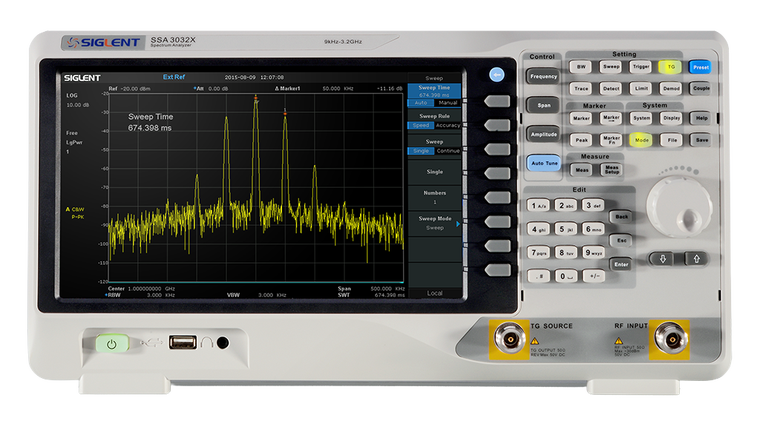
Task: Hit the Trace key
Action: [x=581, y=89]
